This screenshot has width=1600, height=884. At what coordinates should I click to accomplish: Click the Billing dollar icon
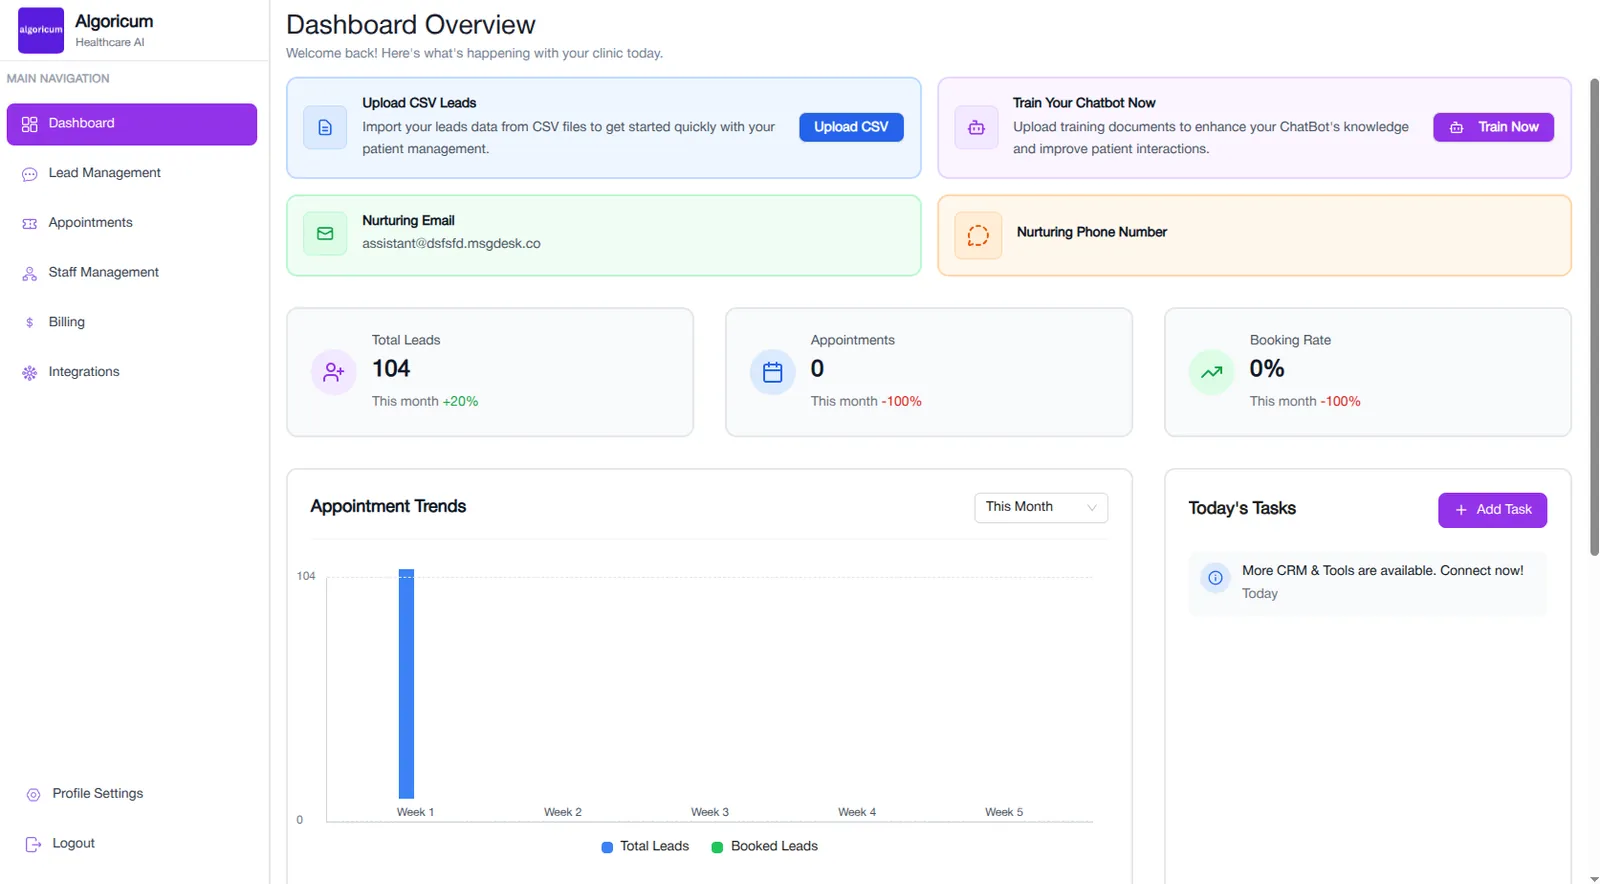click(x=30, y=323)
